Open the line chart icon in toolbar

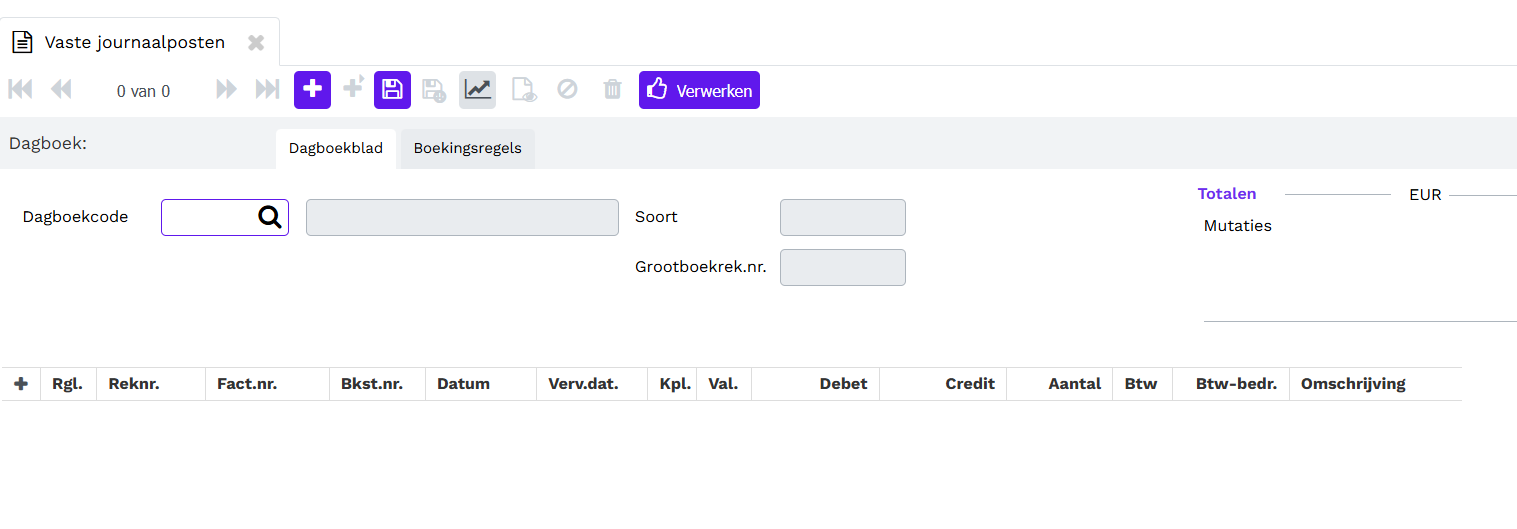click(x=477, y=90)
